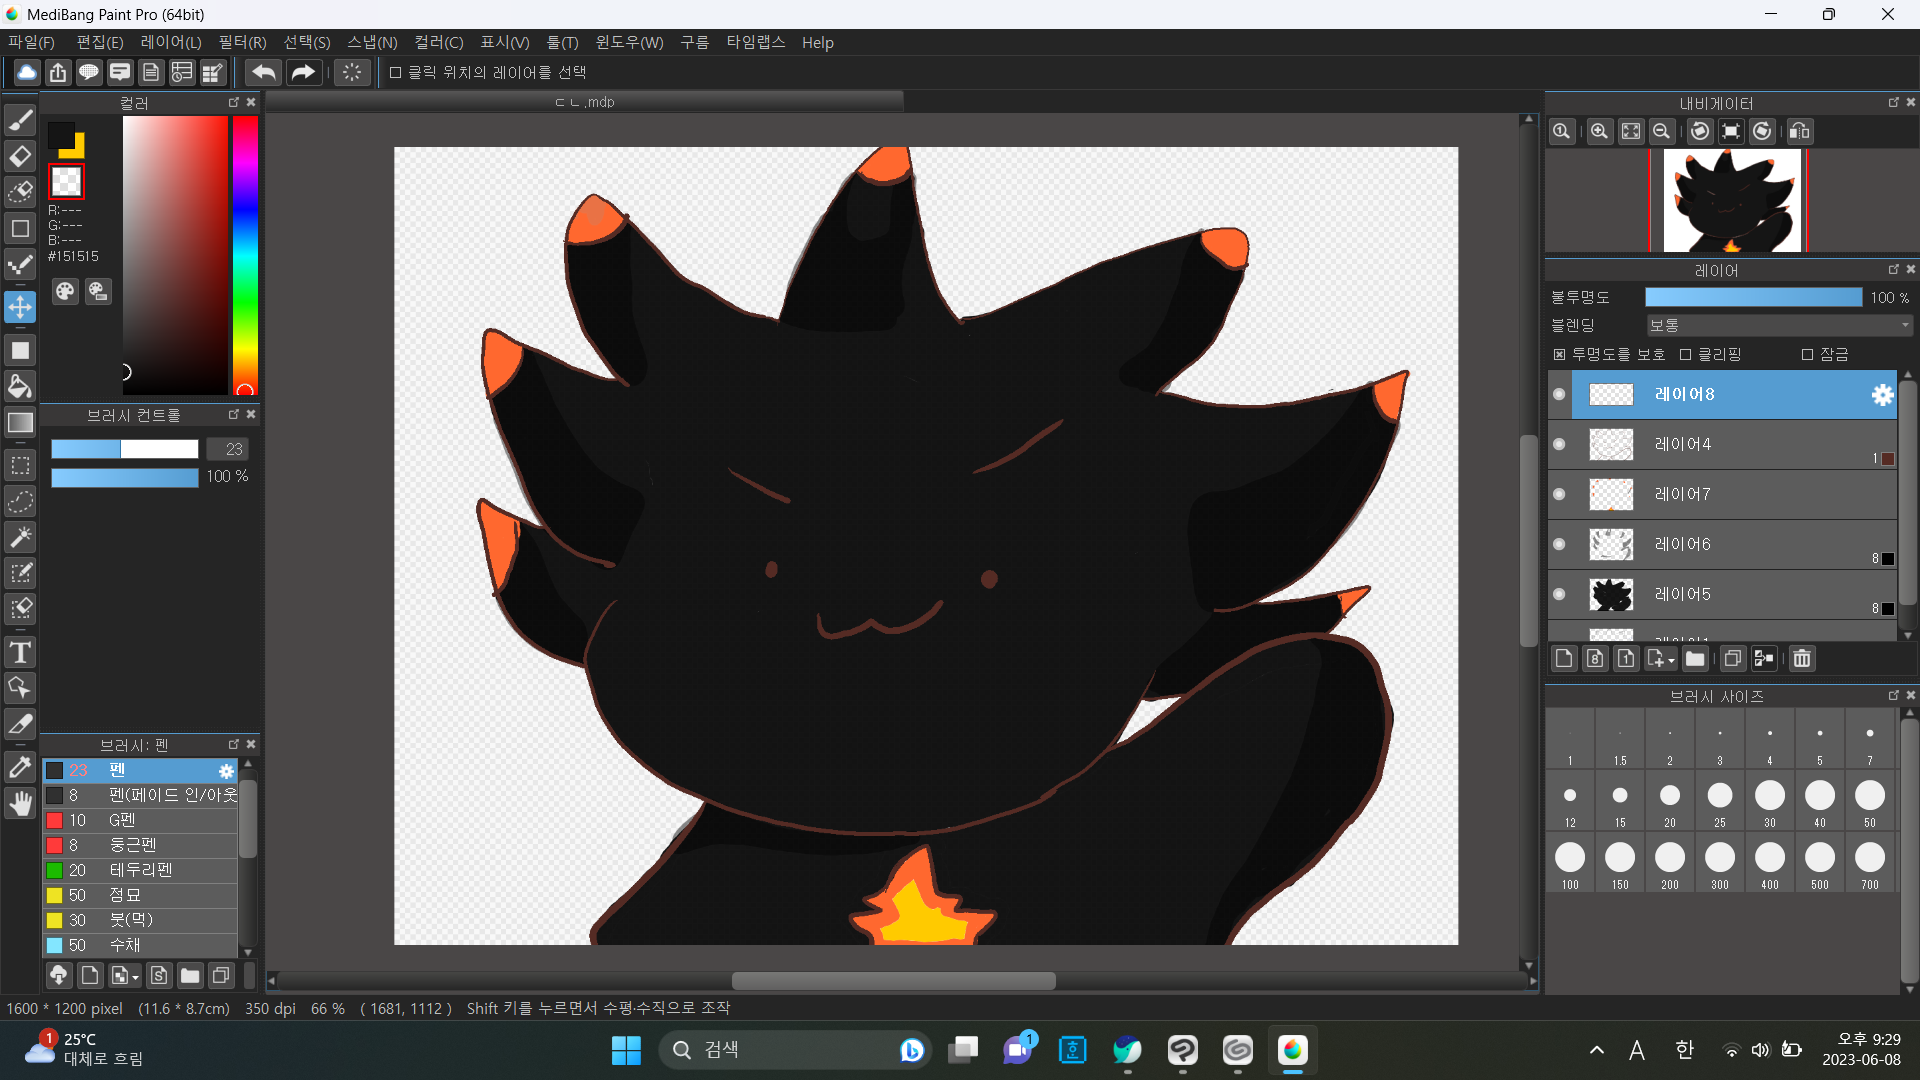Select the 둥근펜 brush
The width and height of the screenshot is (1920, 1080).
[x=140, y=845]
